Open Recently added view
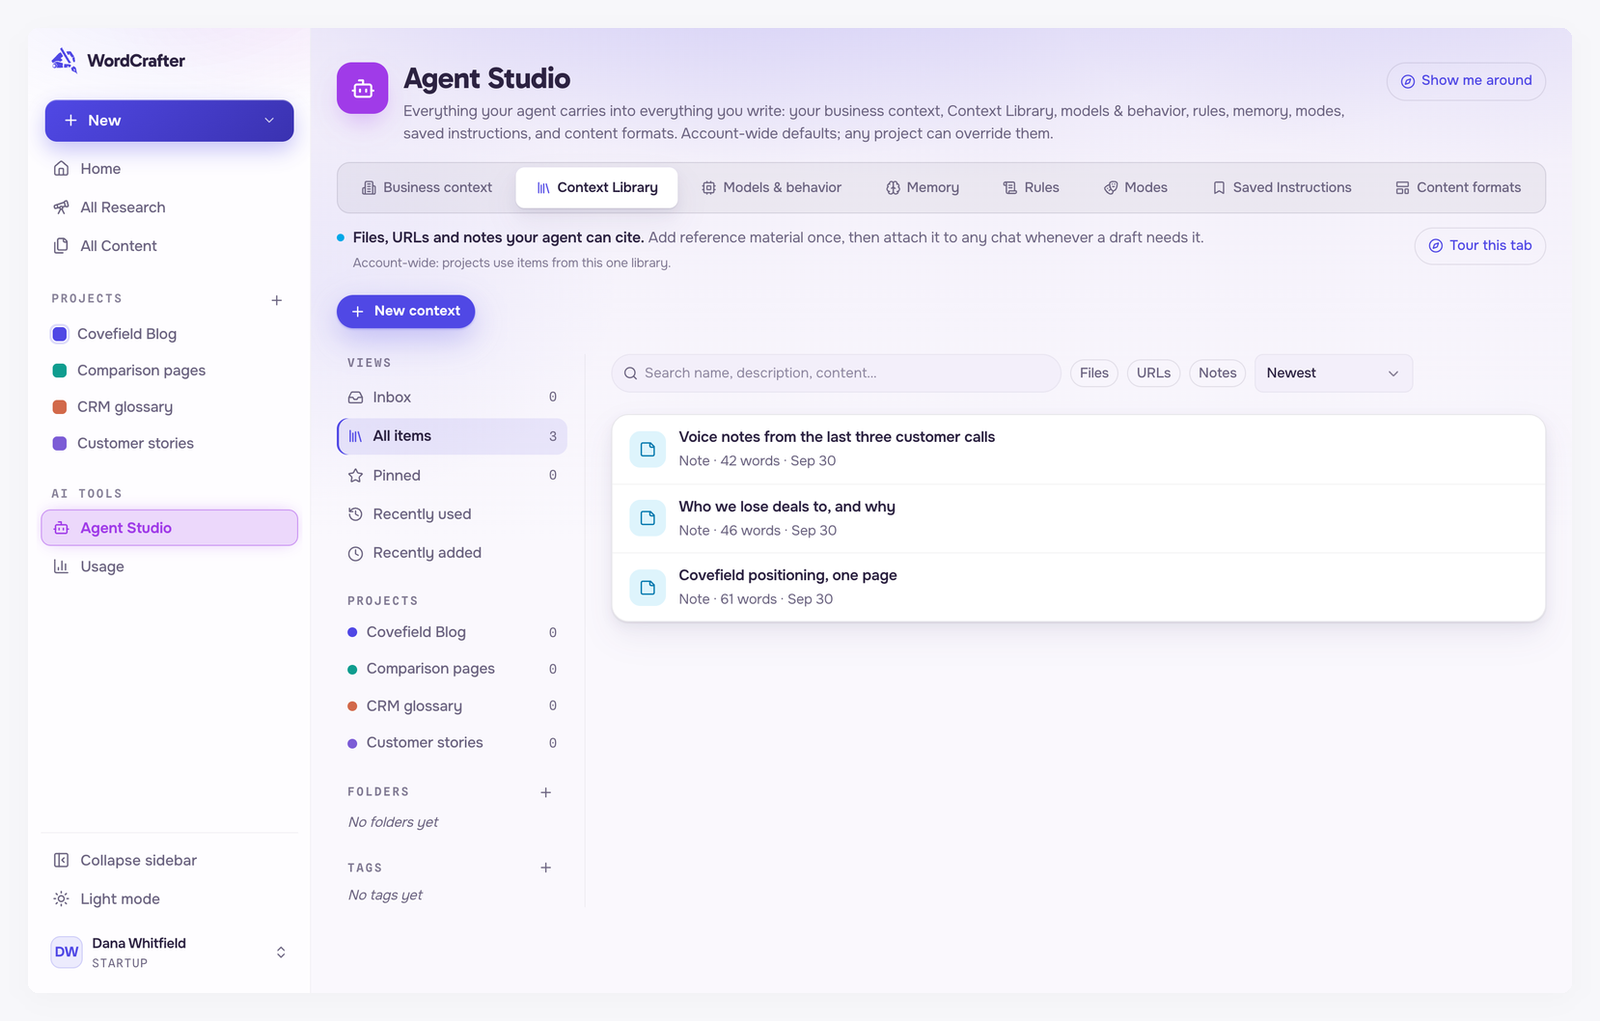 (x=452, y=553)
